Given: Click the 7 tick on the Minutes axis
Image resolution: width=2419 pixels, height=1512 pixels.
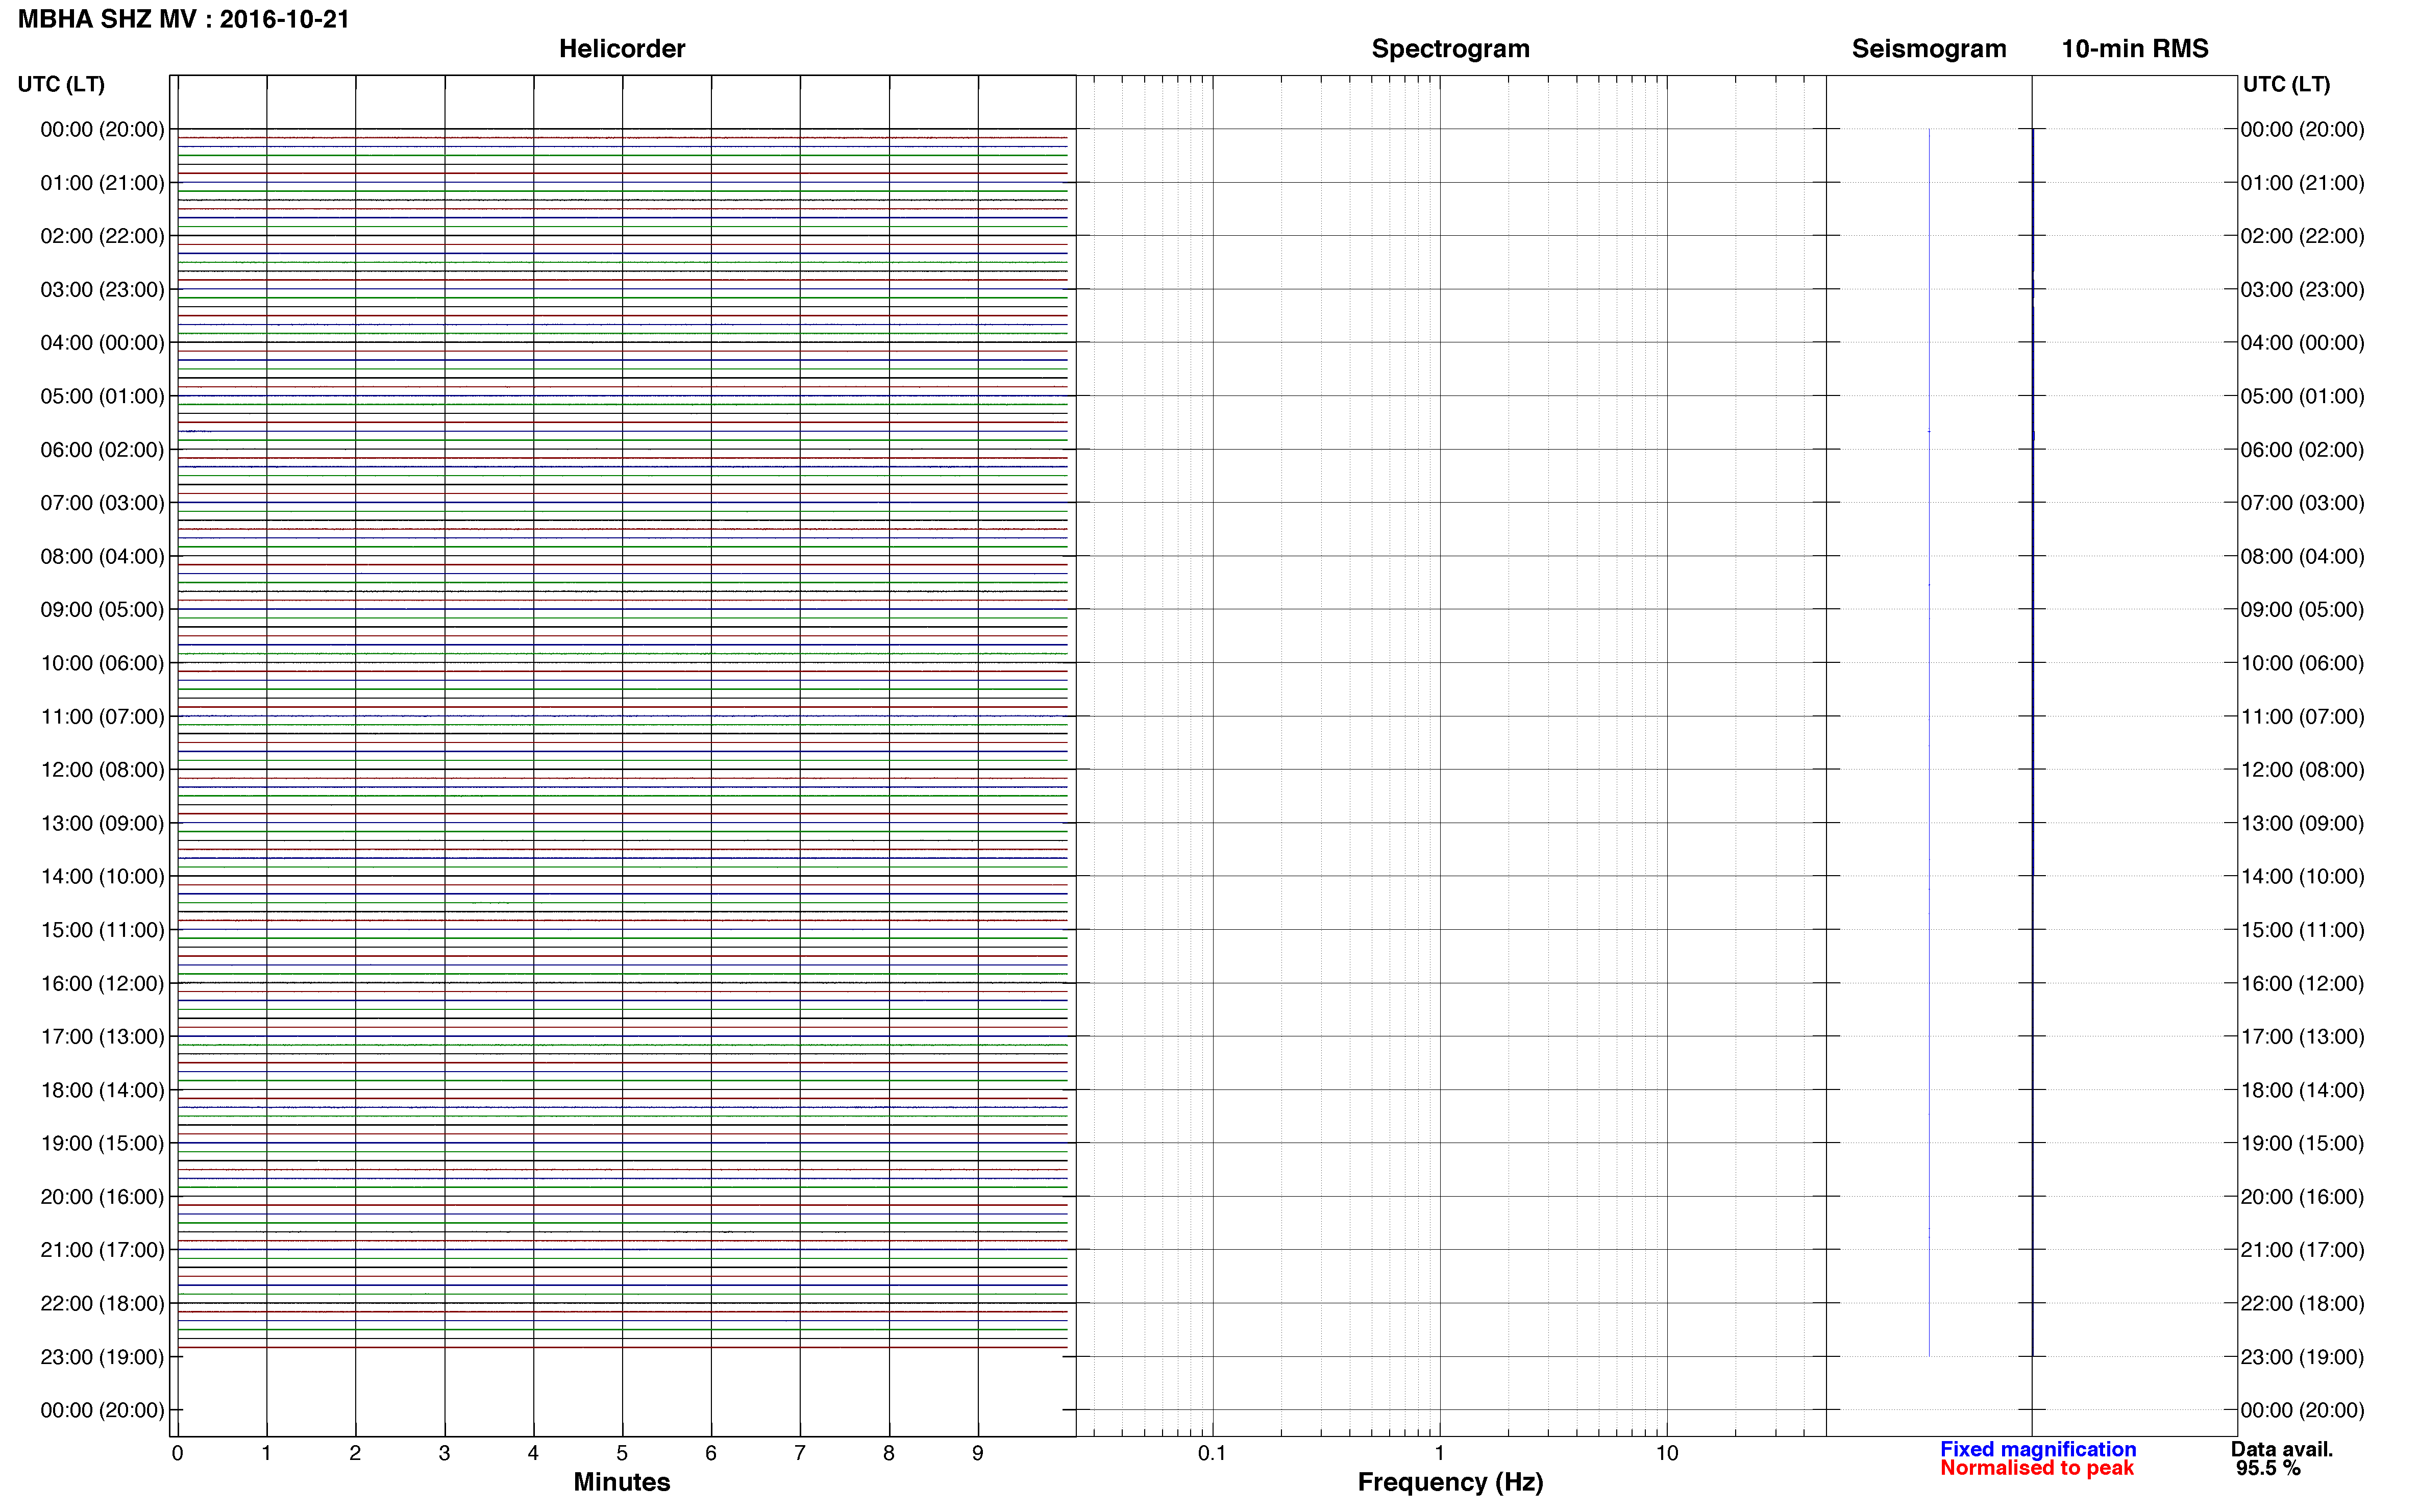Looking at the screenshot, I should (x=800, y=1453).
